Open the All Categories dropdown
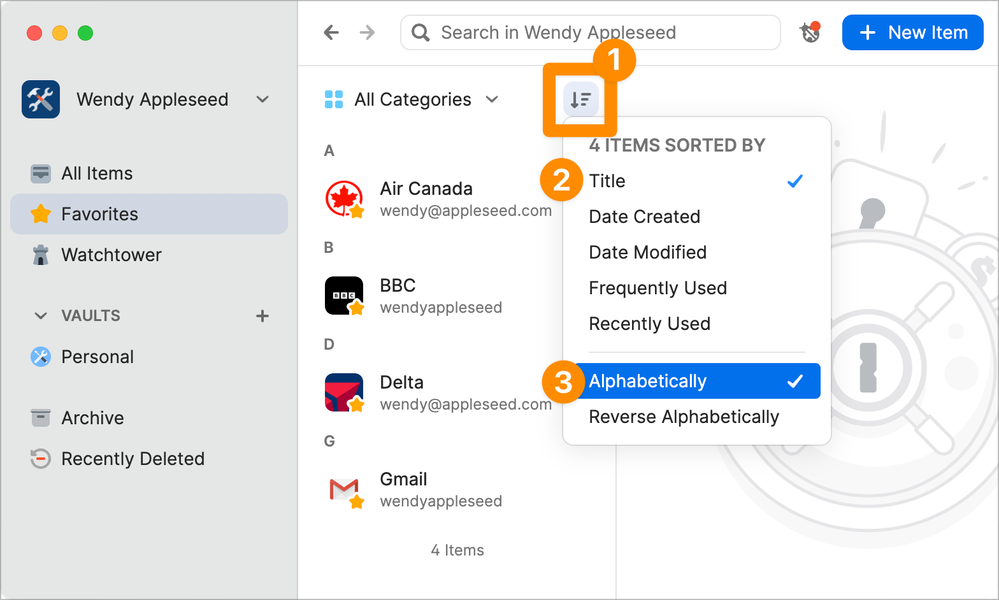 412,100
